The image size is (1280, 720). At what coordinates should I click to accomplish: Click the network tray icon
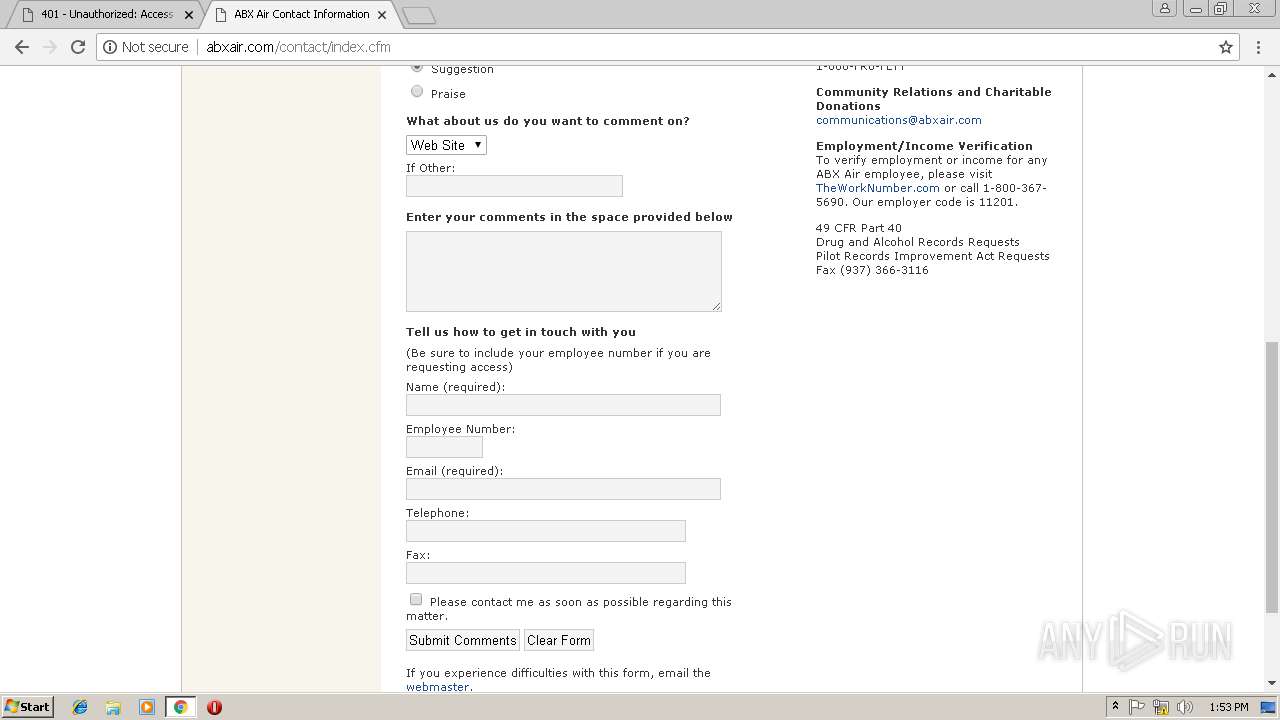[1161, 707]
